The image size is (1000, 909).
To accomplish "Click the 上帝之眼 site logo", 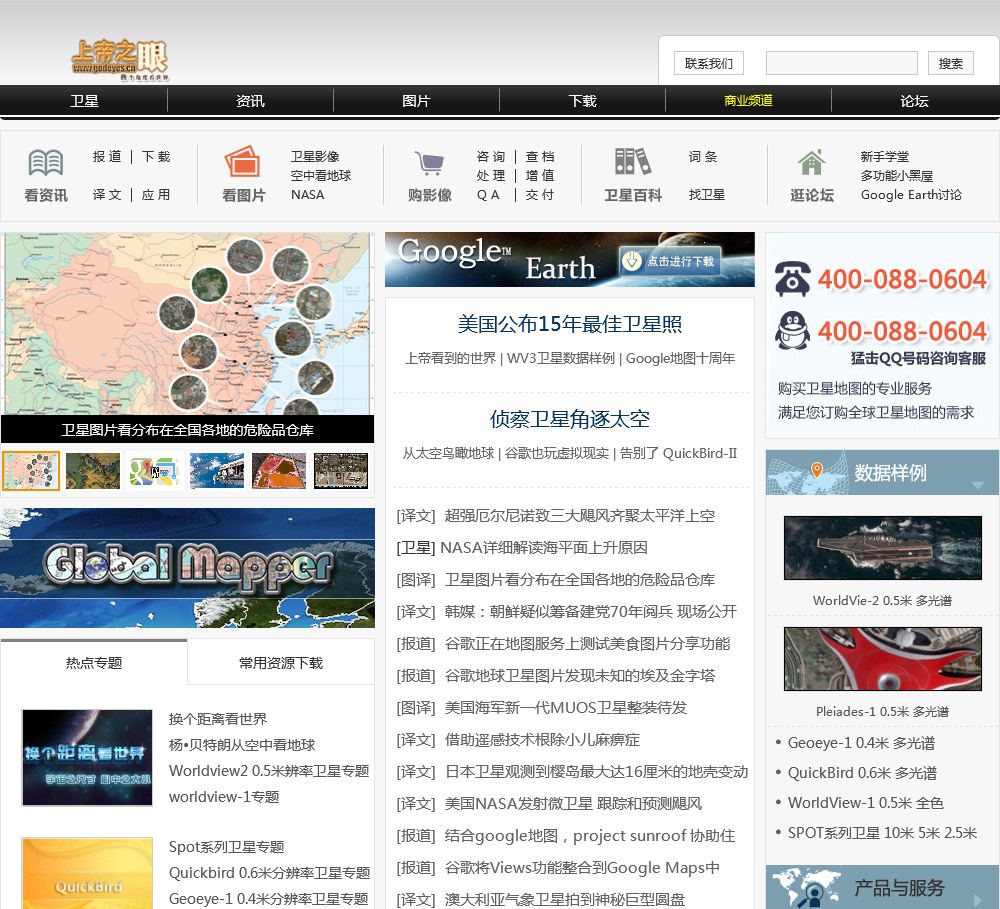I will tap(120, 60).
